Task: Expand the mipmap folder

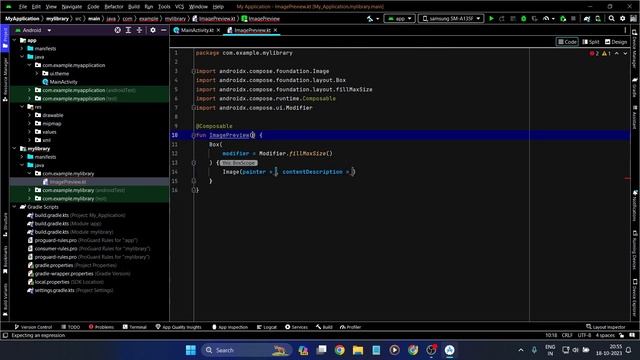Action: pos(29,123)
